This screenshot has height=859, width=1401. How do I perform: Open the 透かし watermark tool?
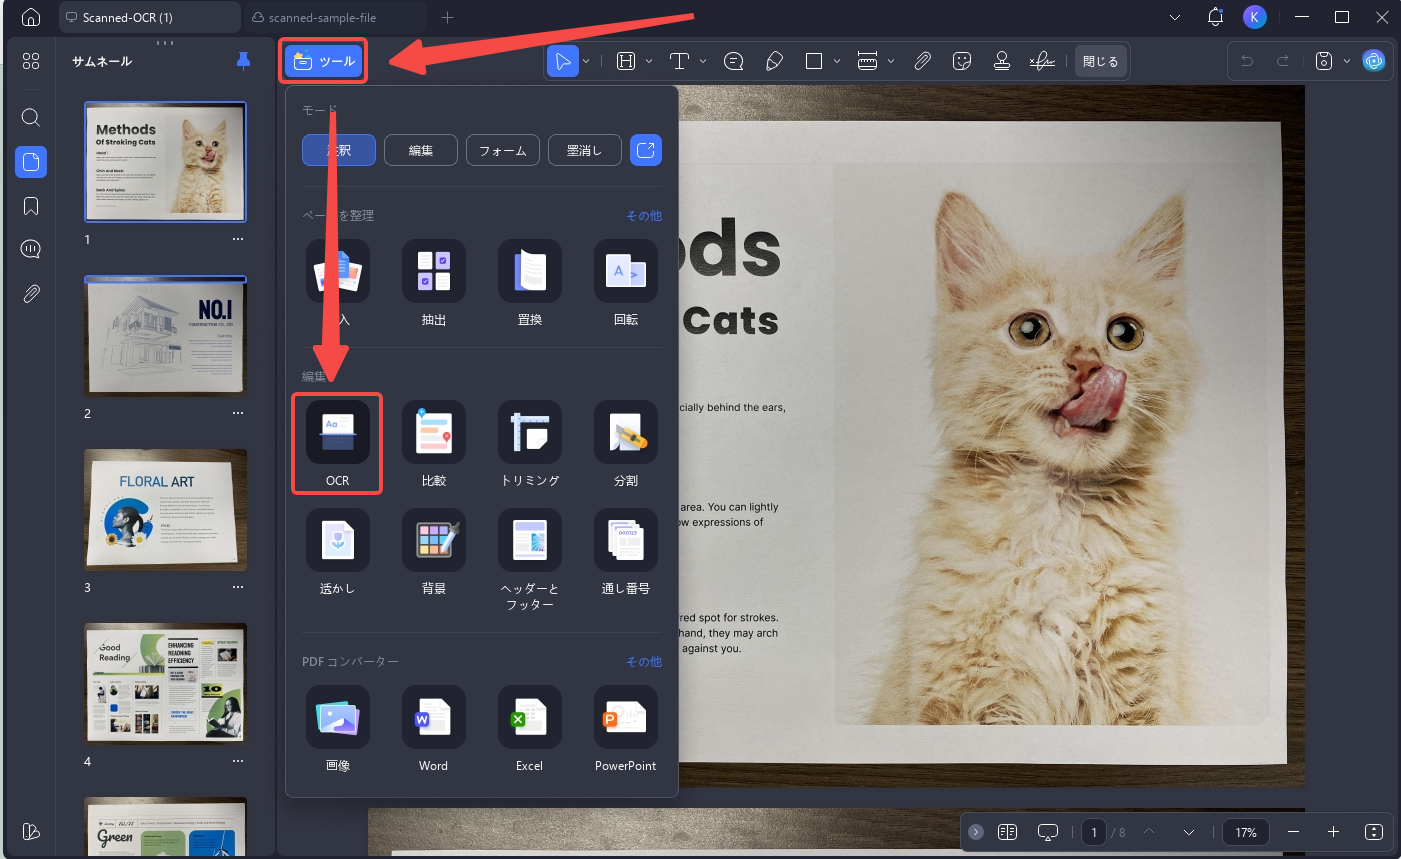click(x=338, y=551)
